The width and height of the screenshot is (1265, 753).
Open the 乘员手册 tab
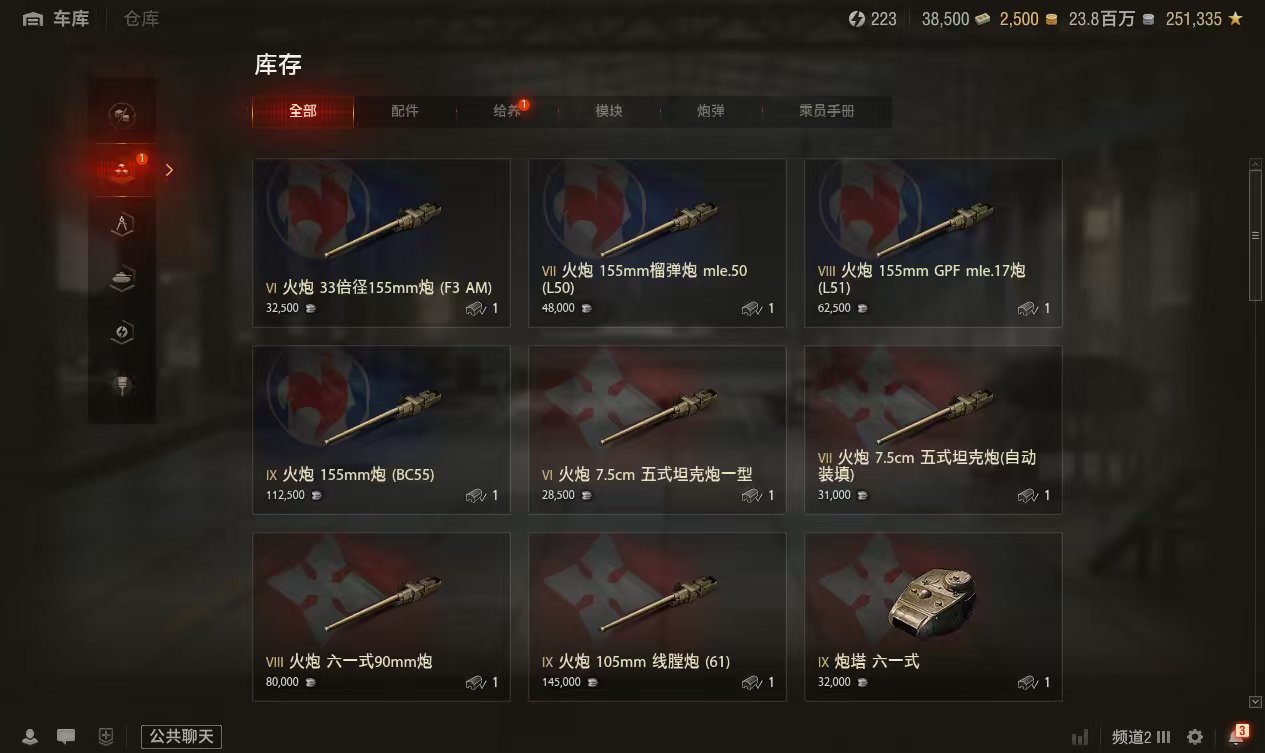[827, 111]
